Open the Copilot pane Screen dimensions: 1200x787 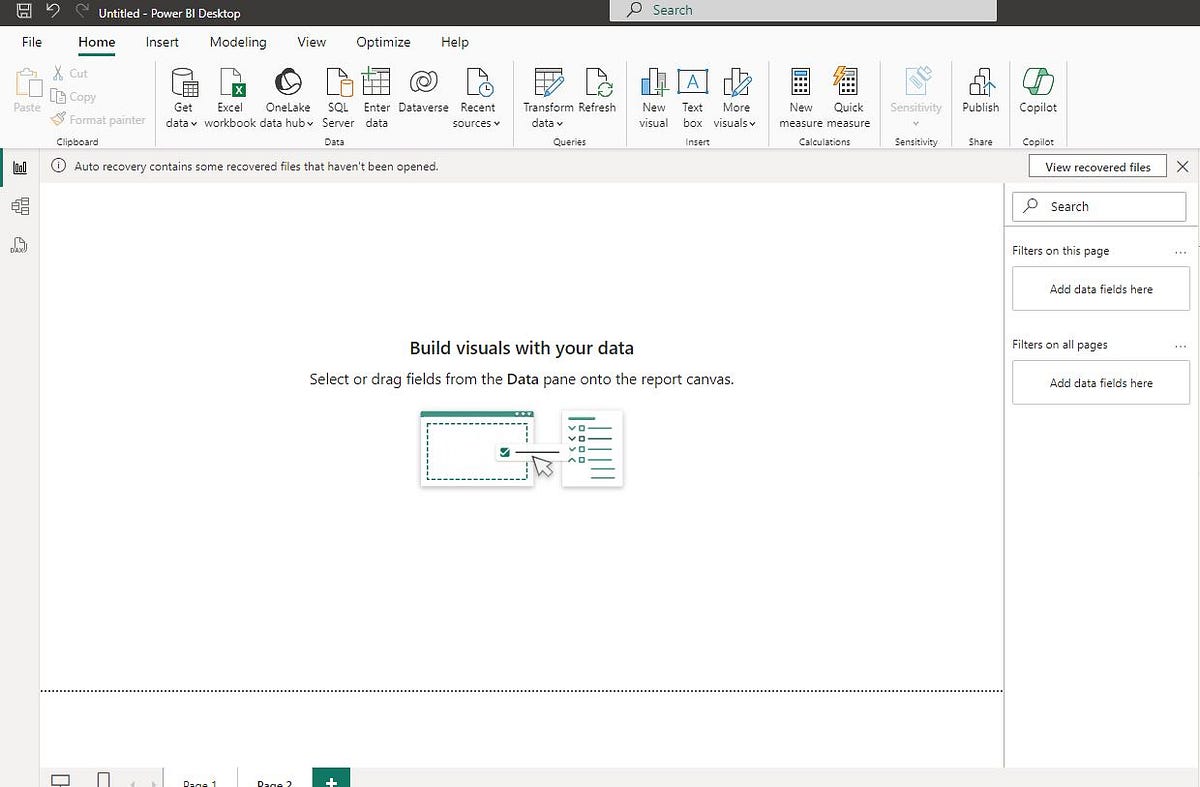(x=1038, y=92)
